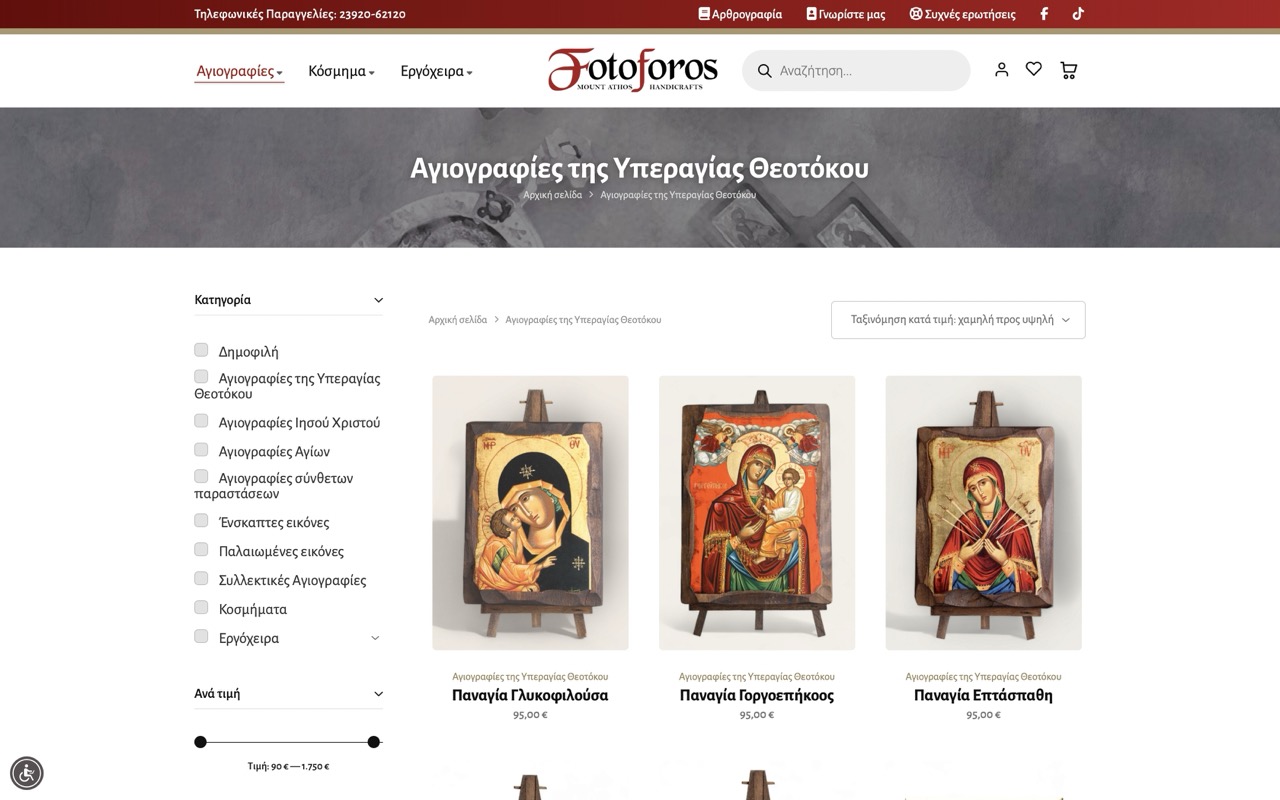The image size is (1280, 800).
Task: Open the accessibility widget icon
Action: click(27, 773)
